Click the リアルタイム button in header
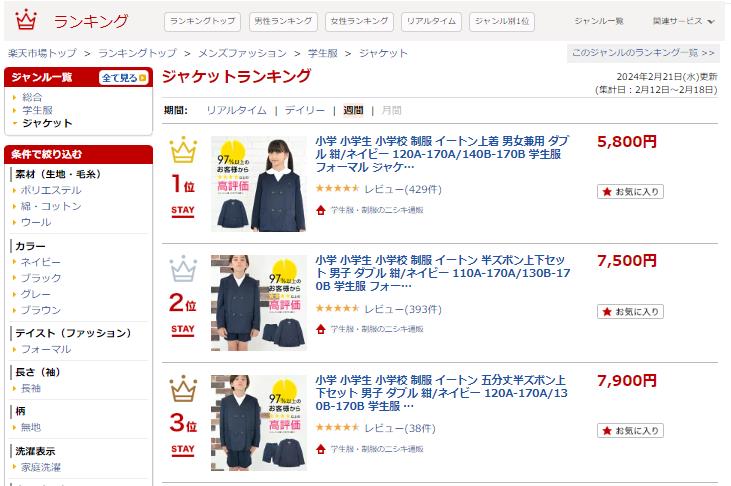The height and width of the screenshot is (486, 731). (431, 21)
